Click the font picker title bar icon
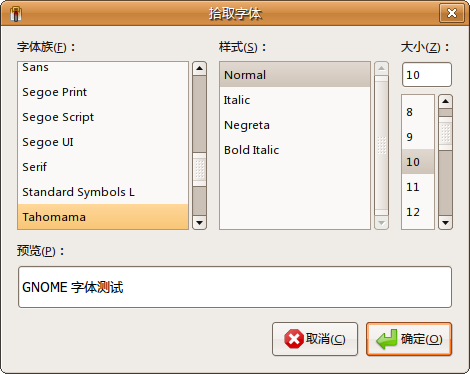 coord(16,13)
